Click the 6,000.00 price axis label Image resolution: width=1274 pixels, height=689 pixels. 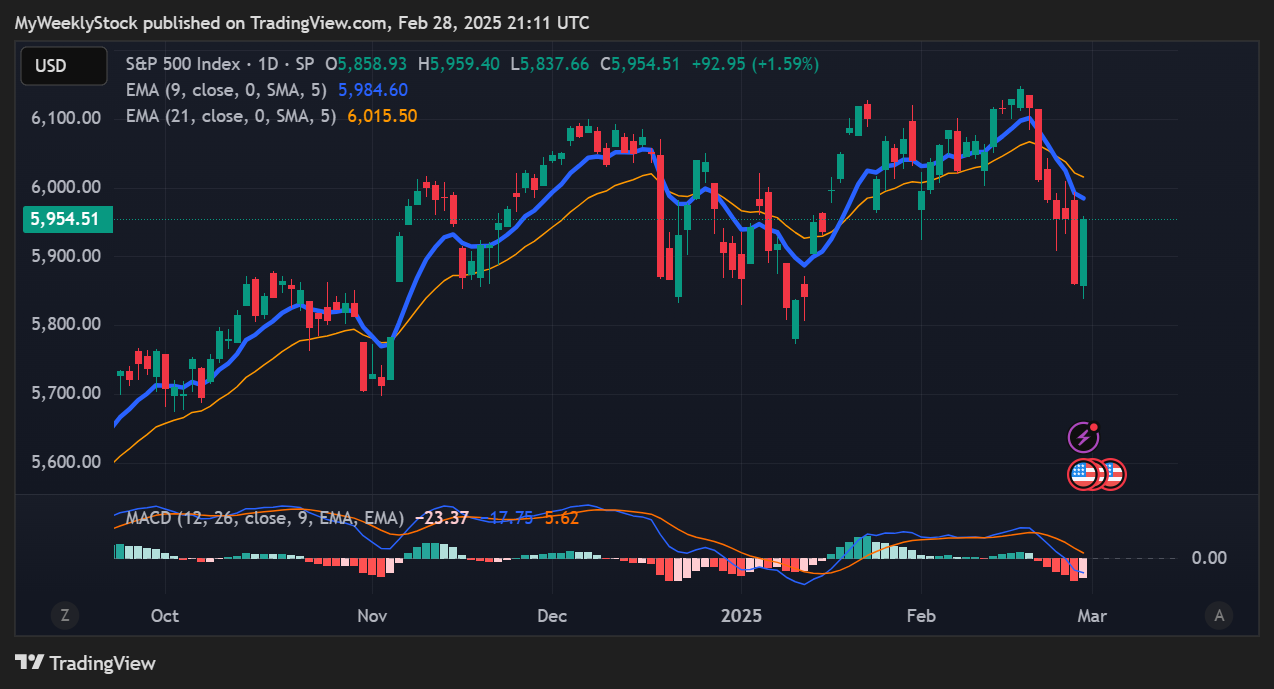(x=66, y=187)
